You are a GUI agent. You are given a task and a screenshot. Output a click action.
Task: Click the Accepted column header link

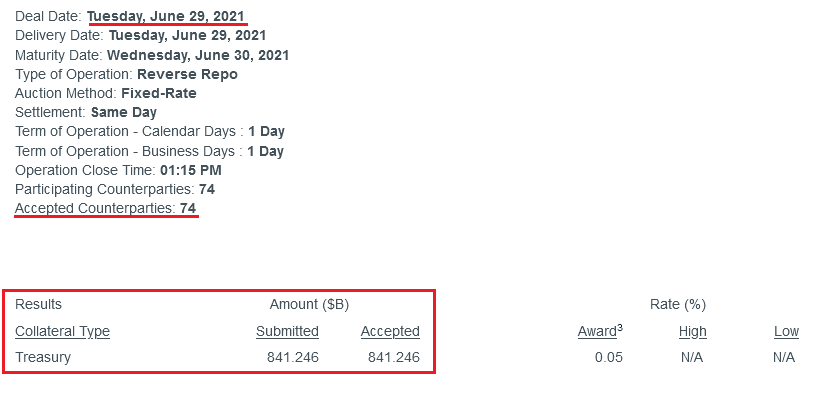pos(390,332)
